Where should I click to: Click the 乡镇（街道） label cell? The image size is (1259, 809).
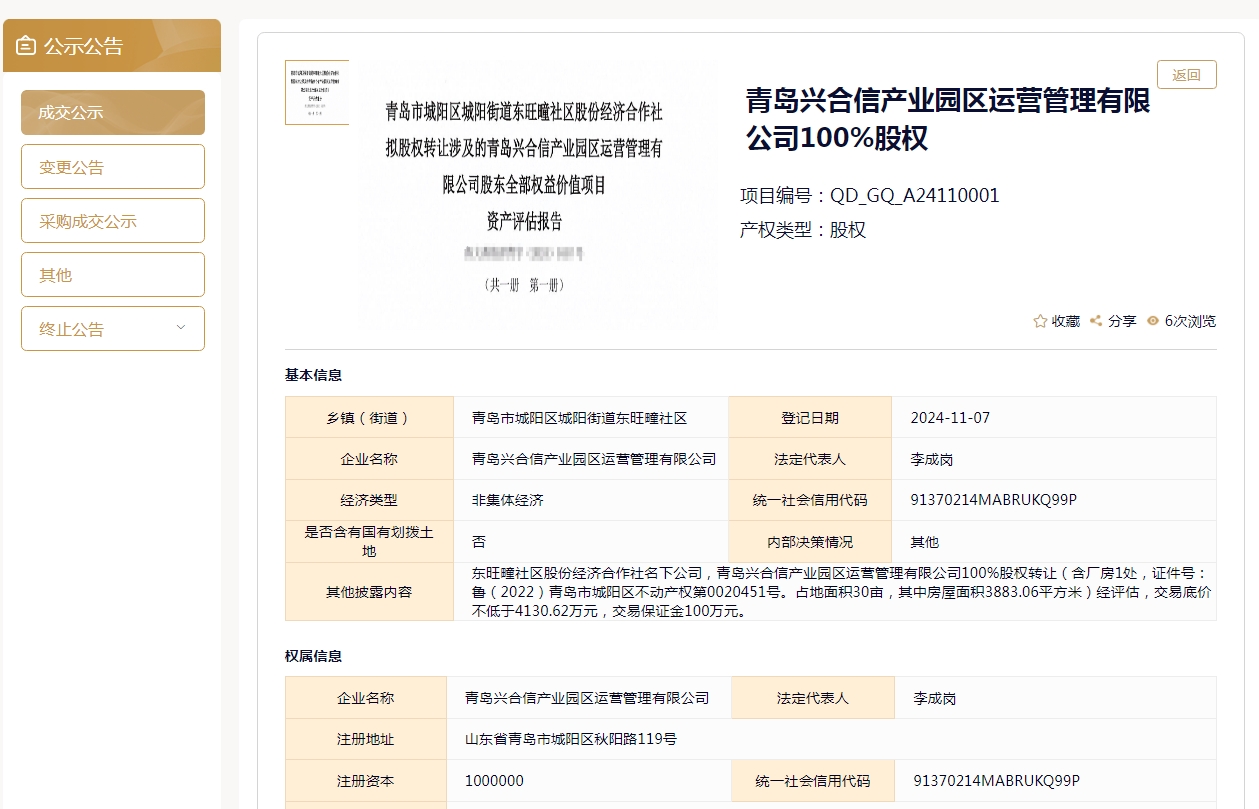[x=369, y=418]
